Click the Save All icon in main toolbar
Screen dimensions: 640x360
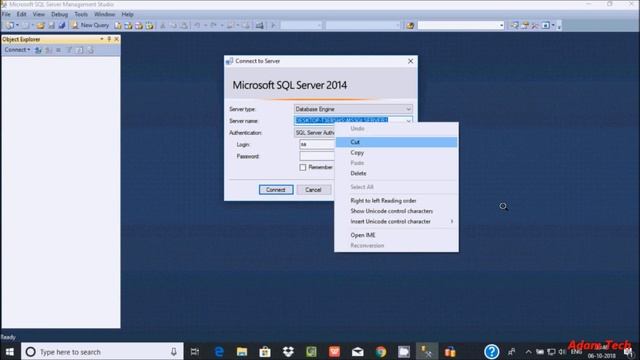tap(62, 25)
